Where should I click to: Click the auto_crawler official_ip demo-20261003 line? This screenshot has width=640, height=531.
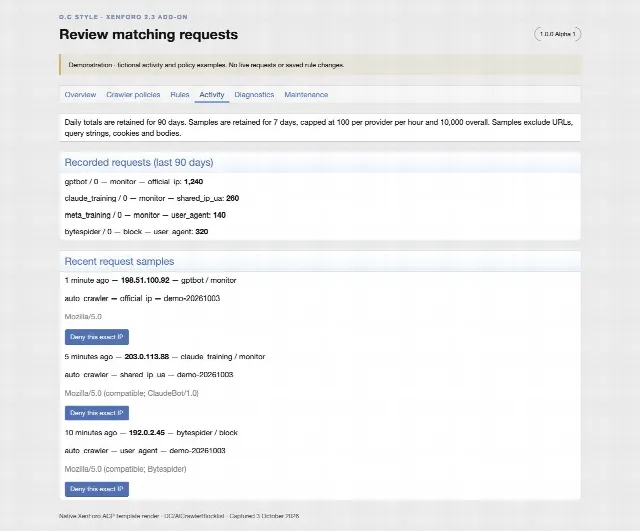pyautogui.click(x=142, y=298)
